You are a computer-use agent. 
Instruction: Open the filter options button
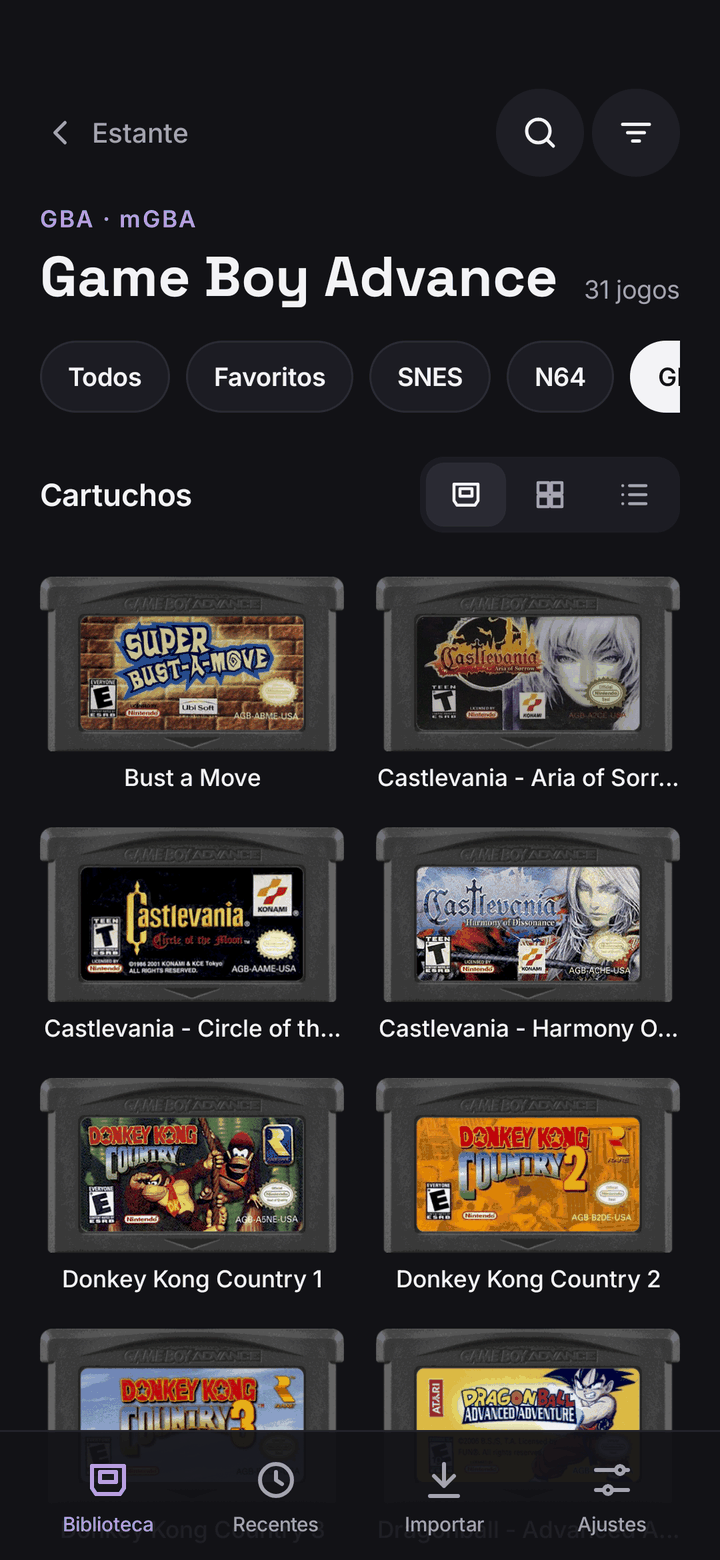pos(636,133)
